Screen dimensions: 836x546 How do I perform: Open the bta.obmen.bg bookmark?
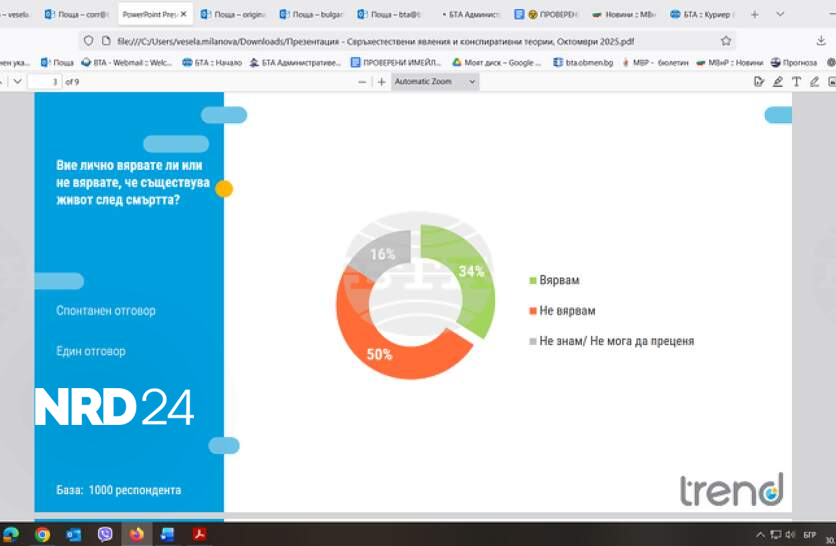pos(584,62)
